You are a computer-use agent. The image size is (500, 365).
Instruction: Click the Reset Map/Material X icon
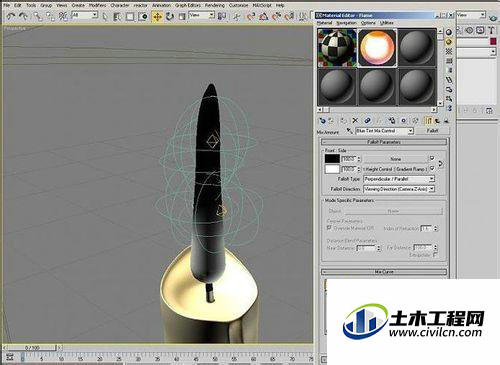[355, 121]
